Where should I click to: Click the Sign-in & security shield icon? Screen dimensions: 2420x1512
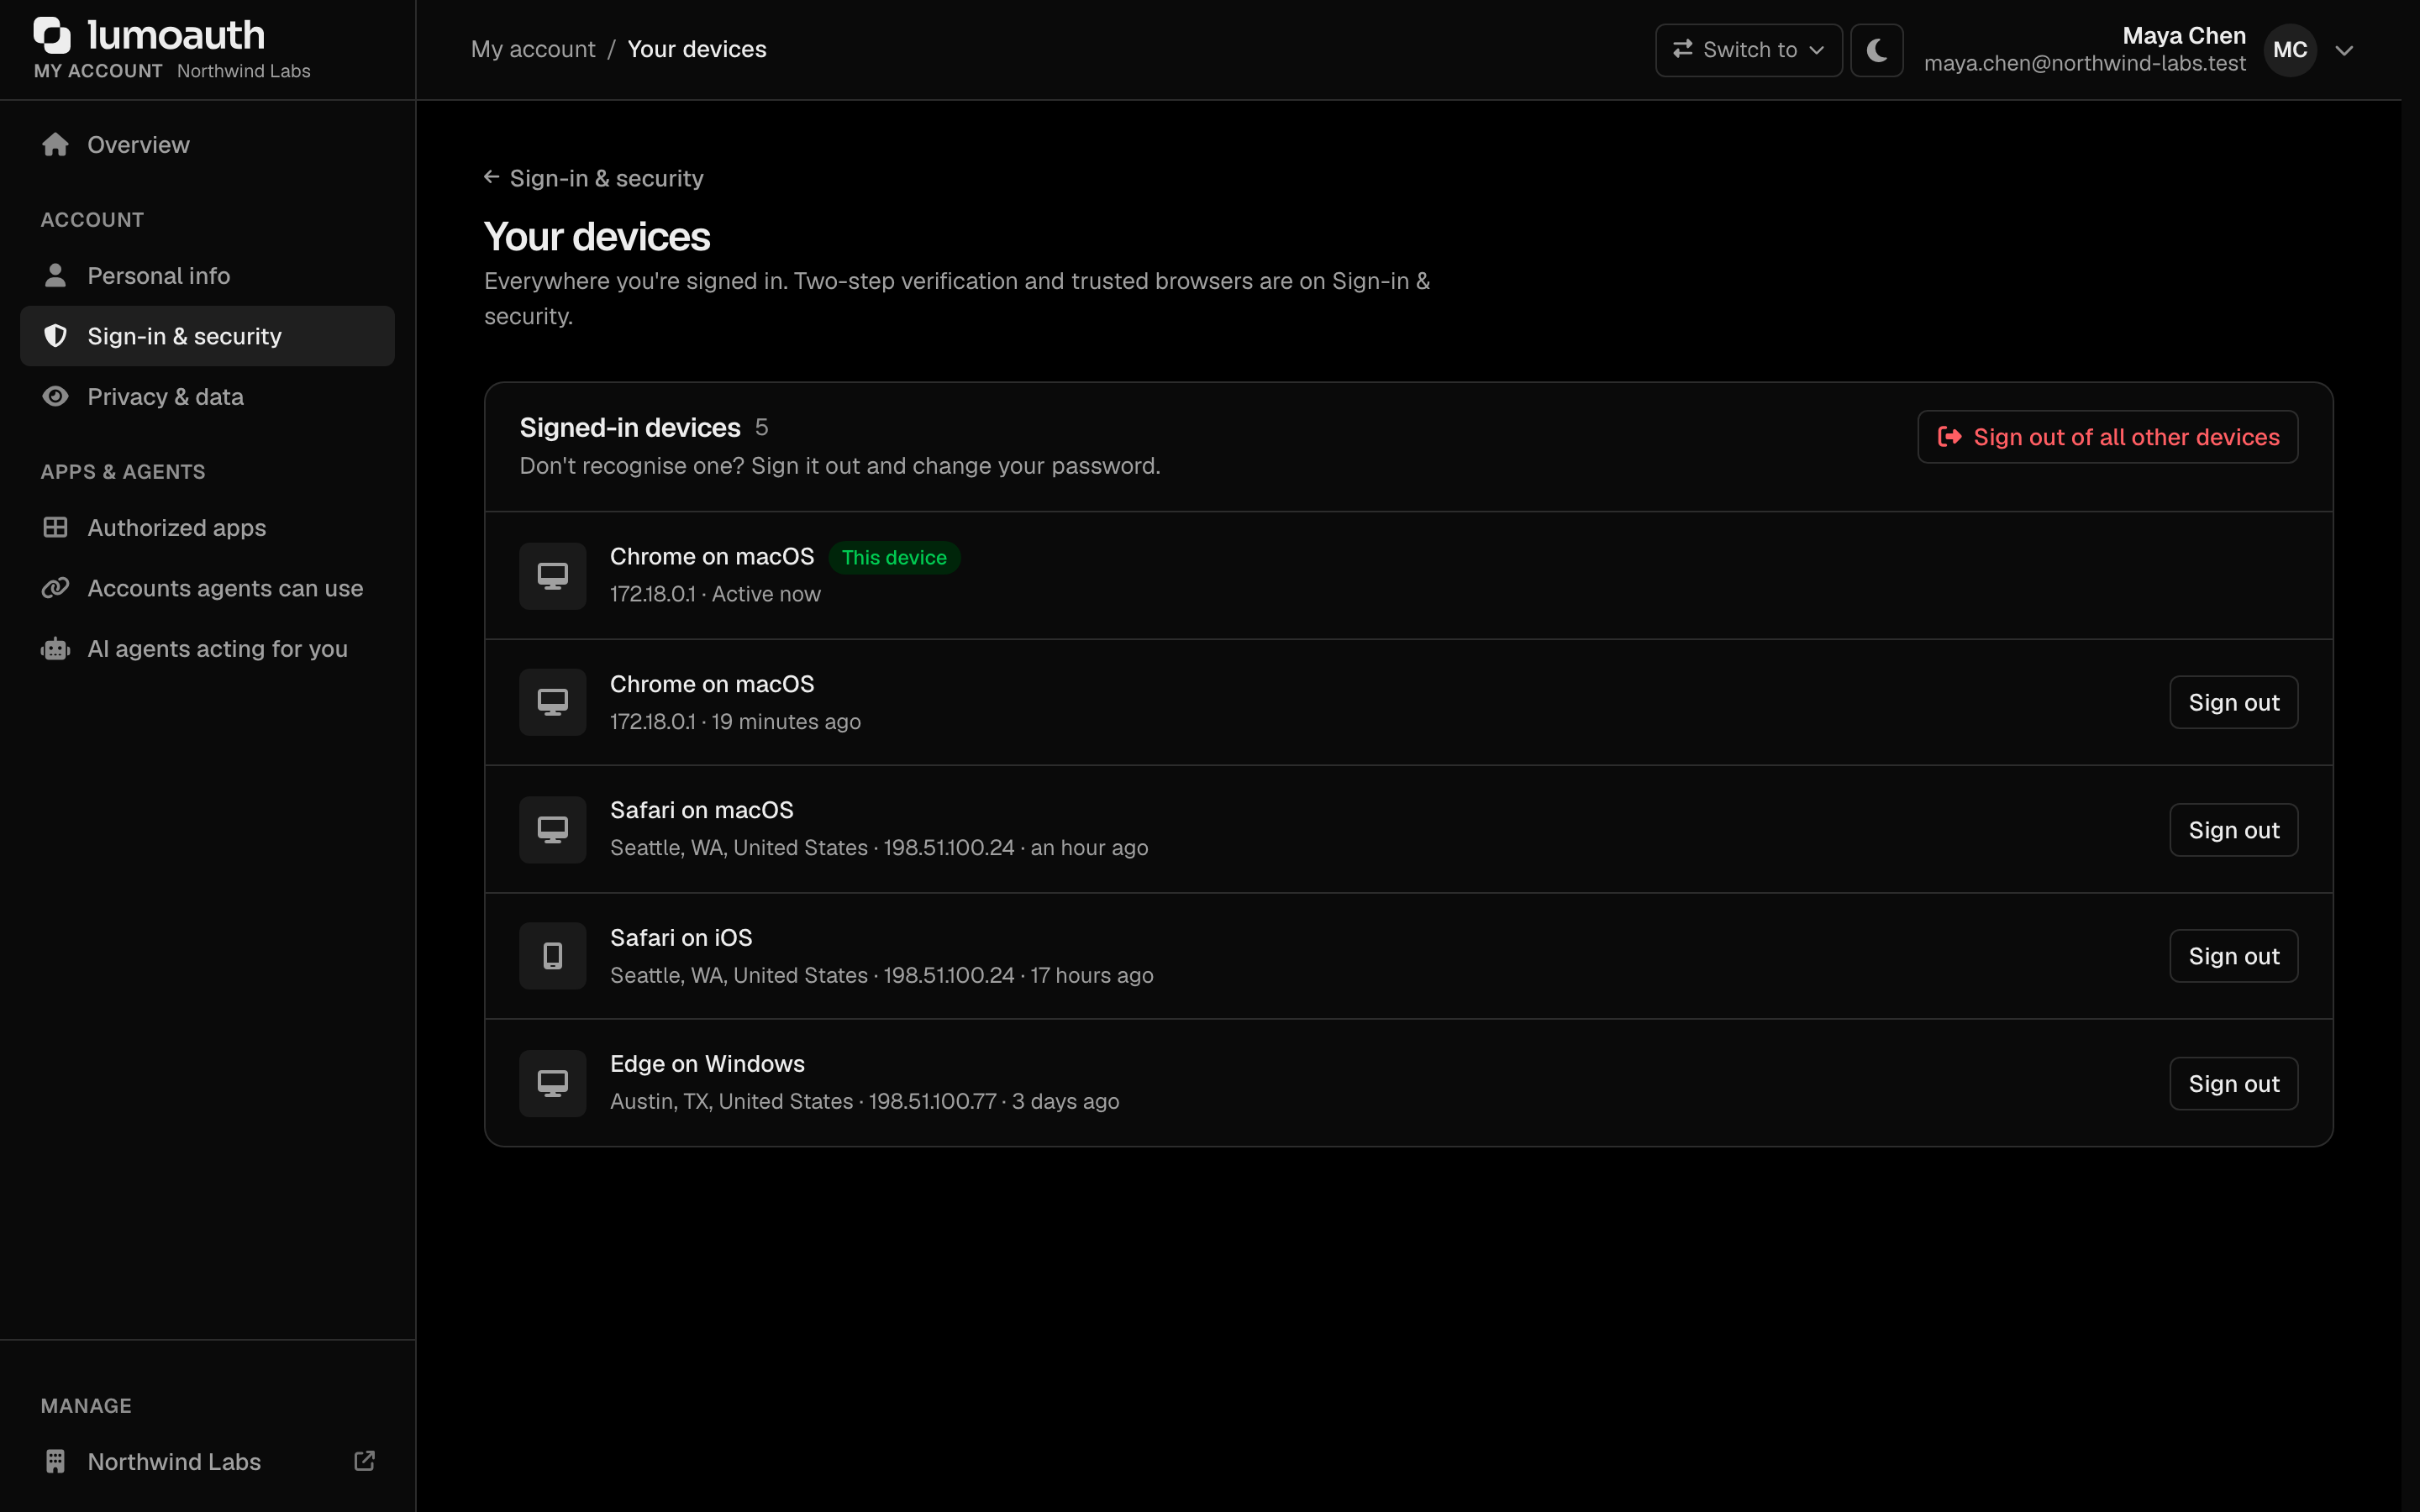(x=56, y=336)
